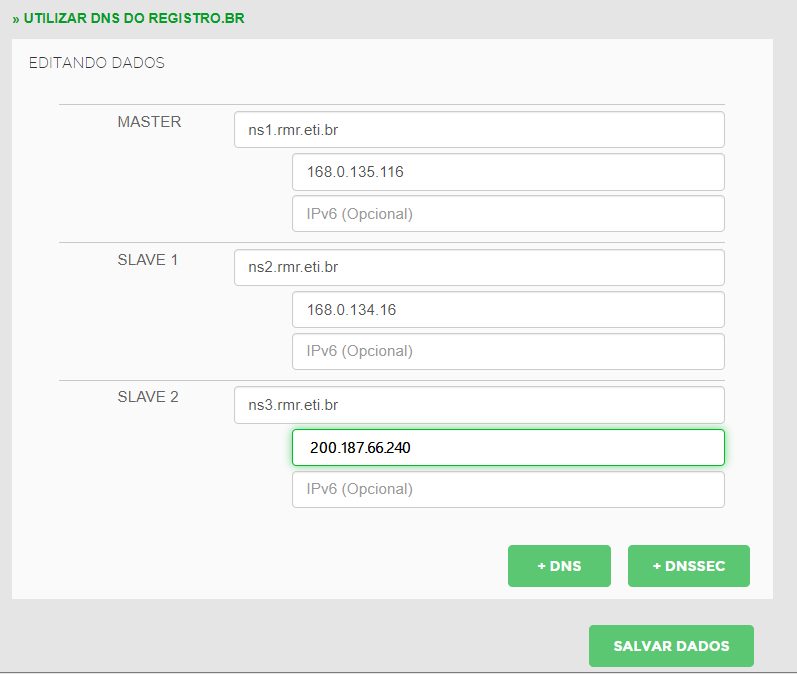Click the Slave 2 IPv6 (Opcional) field

click(508, 489)
